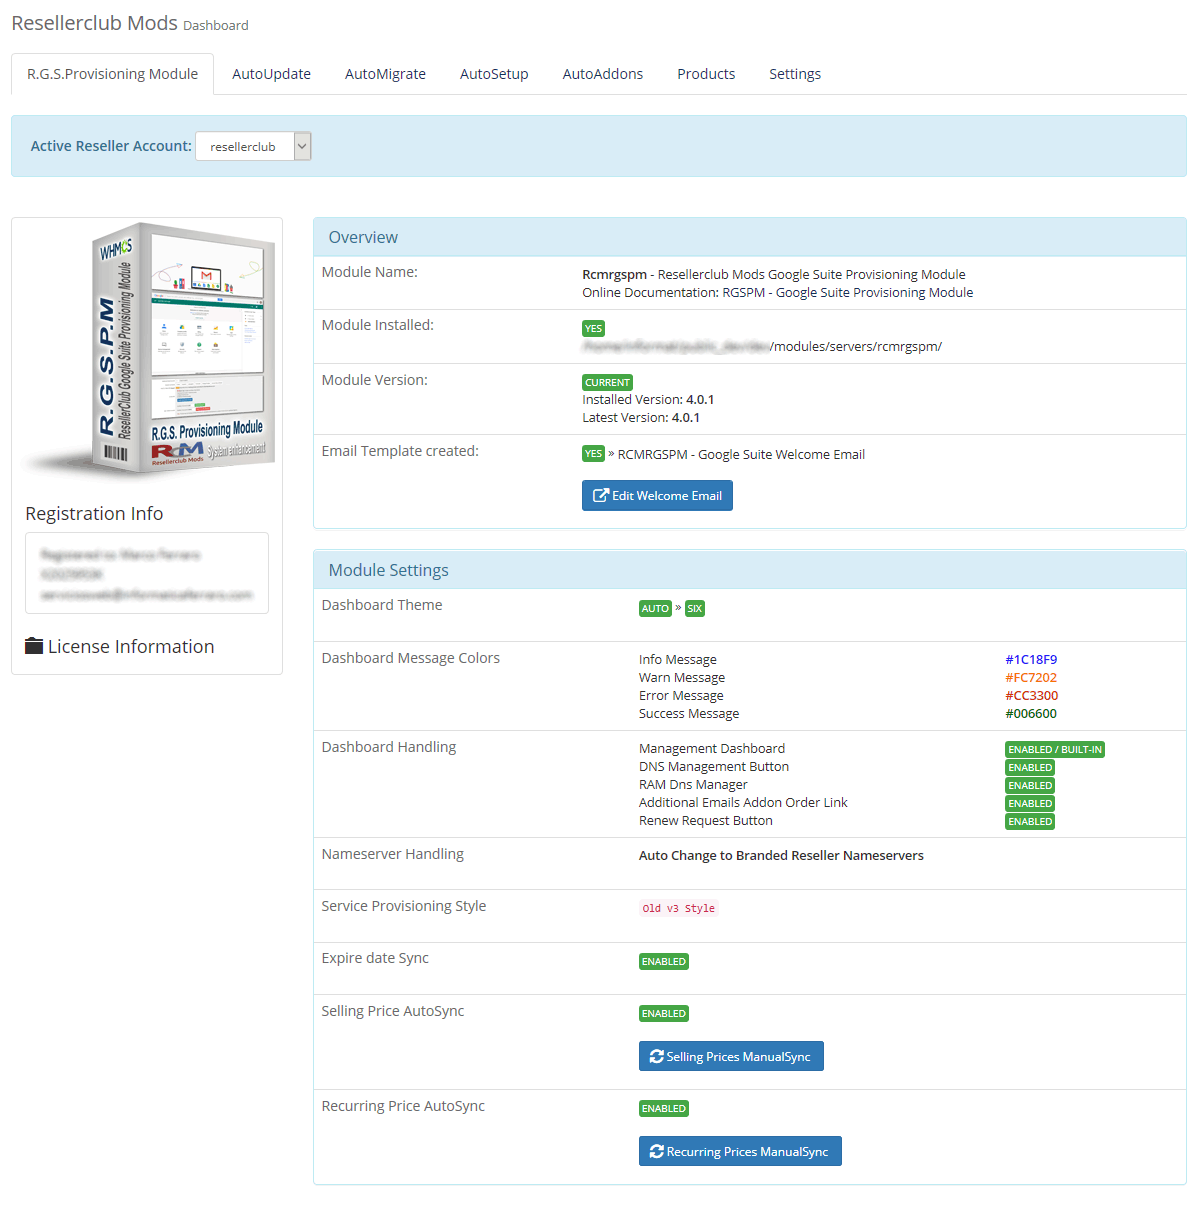1200x1218 pixels.
Task: Open the R.G.S.Provisioning Module tab
Action: [113, 74]
